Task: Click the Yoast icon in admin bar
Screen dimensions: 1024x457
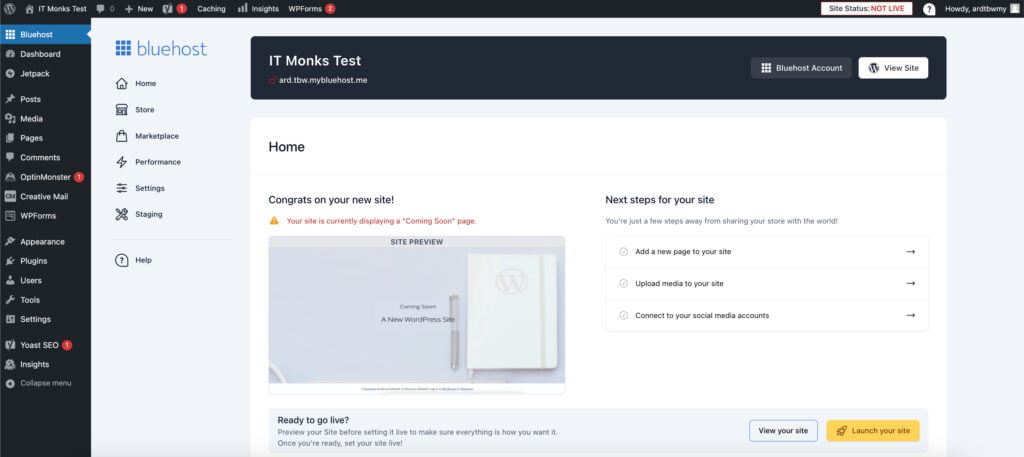Action: click(167, 9)
